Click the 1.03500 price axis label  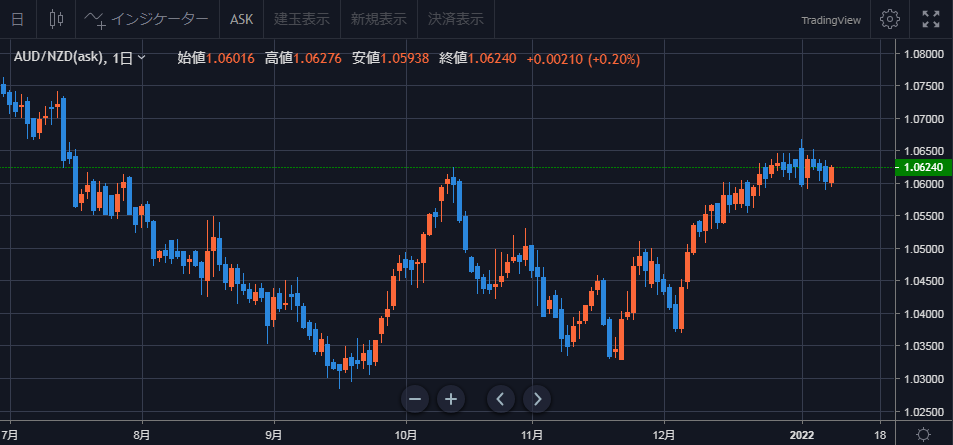tap(923, 346)
